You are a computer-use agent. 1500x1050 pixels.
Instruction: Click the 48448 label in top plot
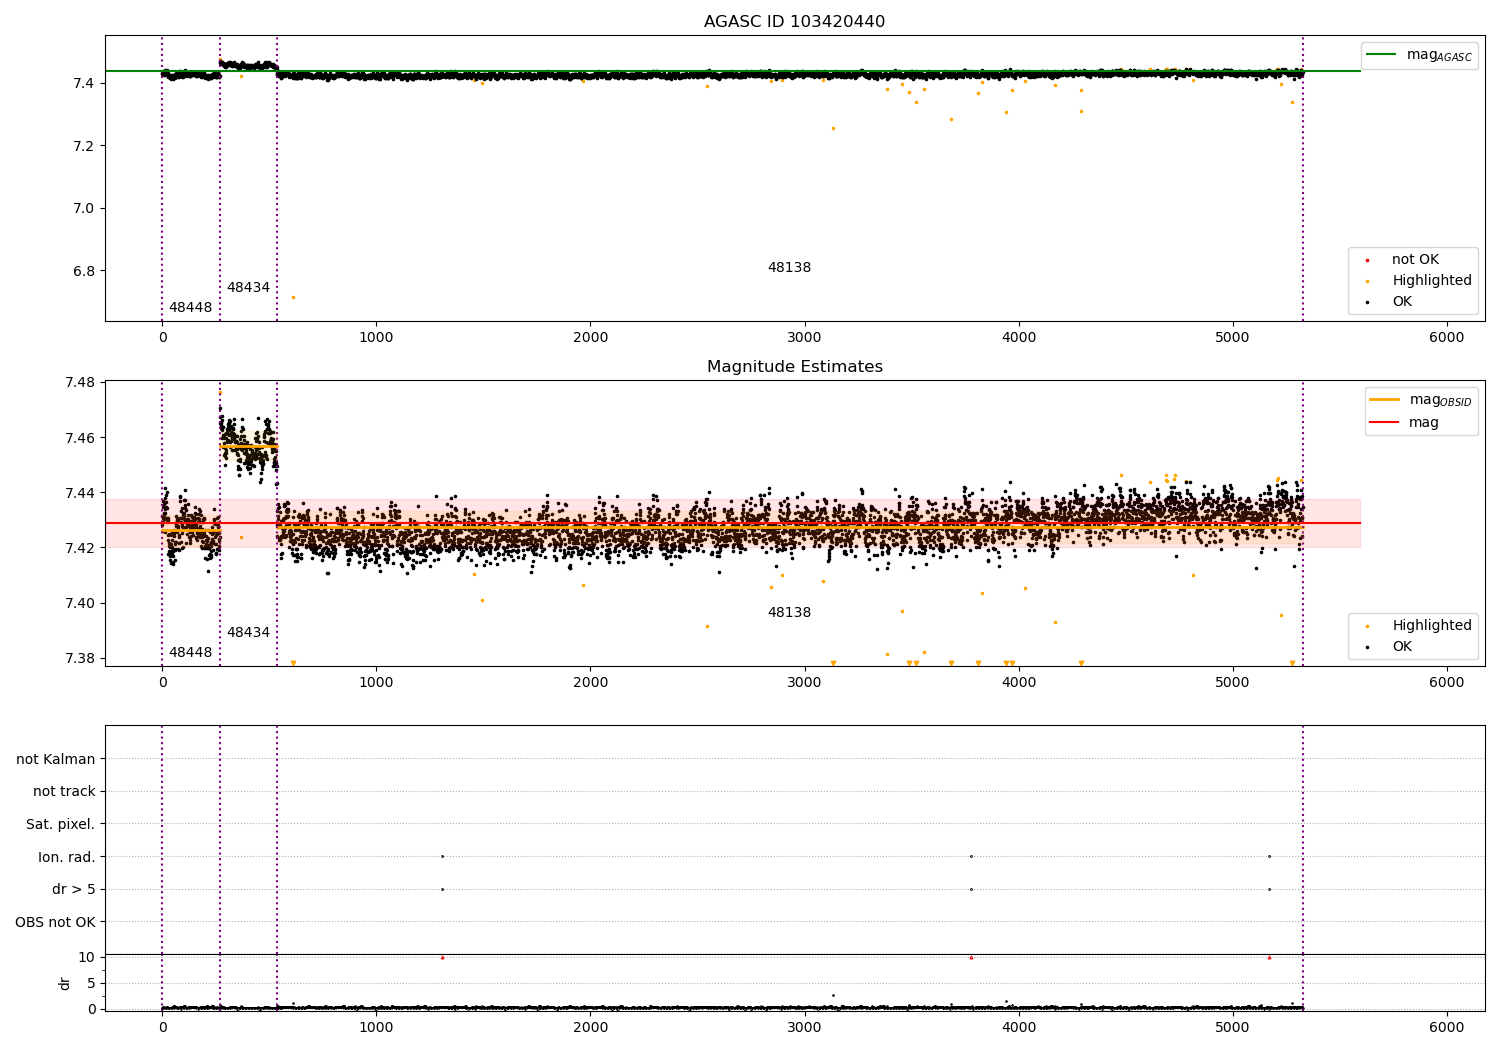tap(190, 308)
